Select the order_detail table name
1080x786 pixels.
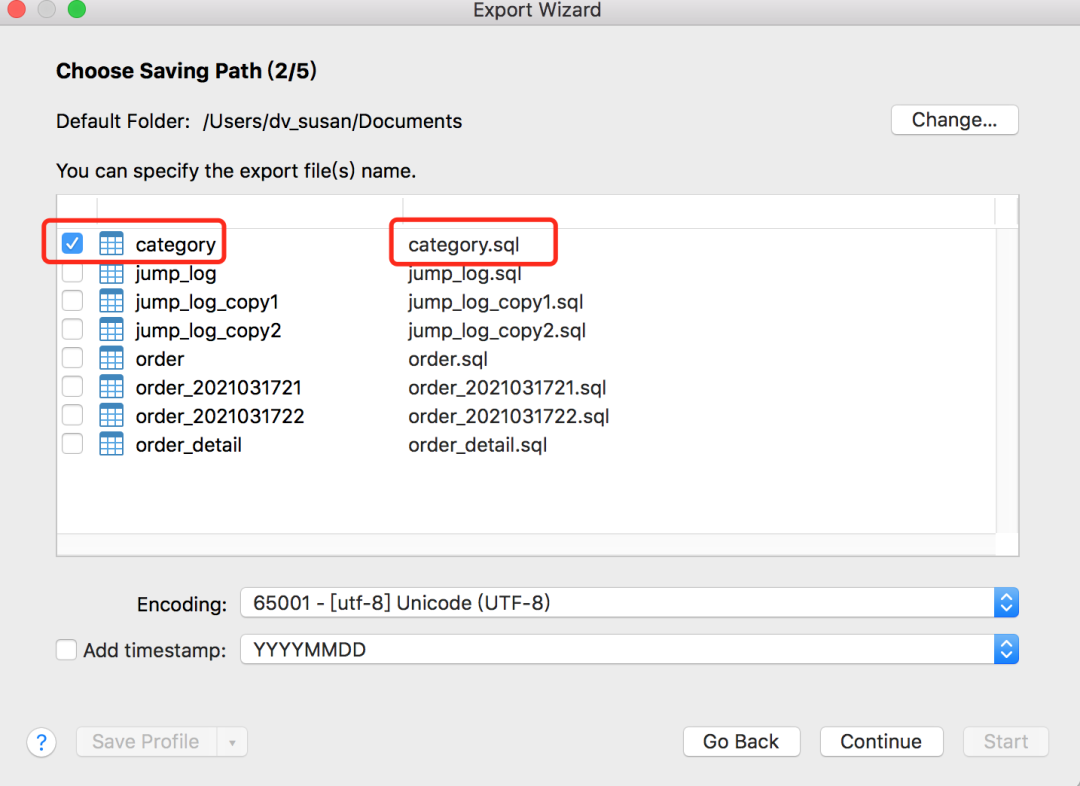pyautogui.click(x=188, y=445)
